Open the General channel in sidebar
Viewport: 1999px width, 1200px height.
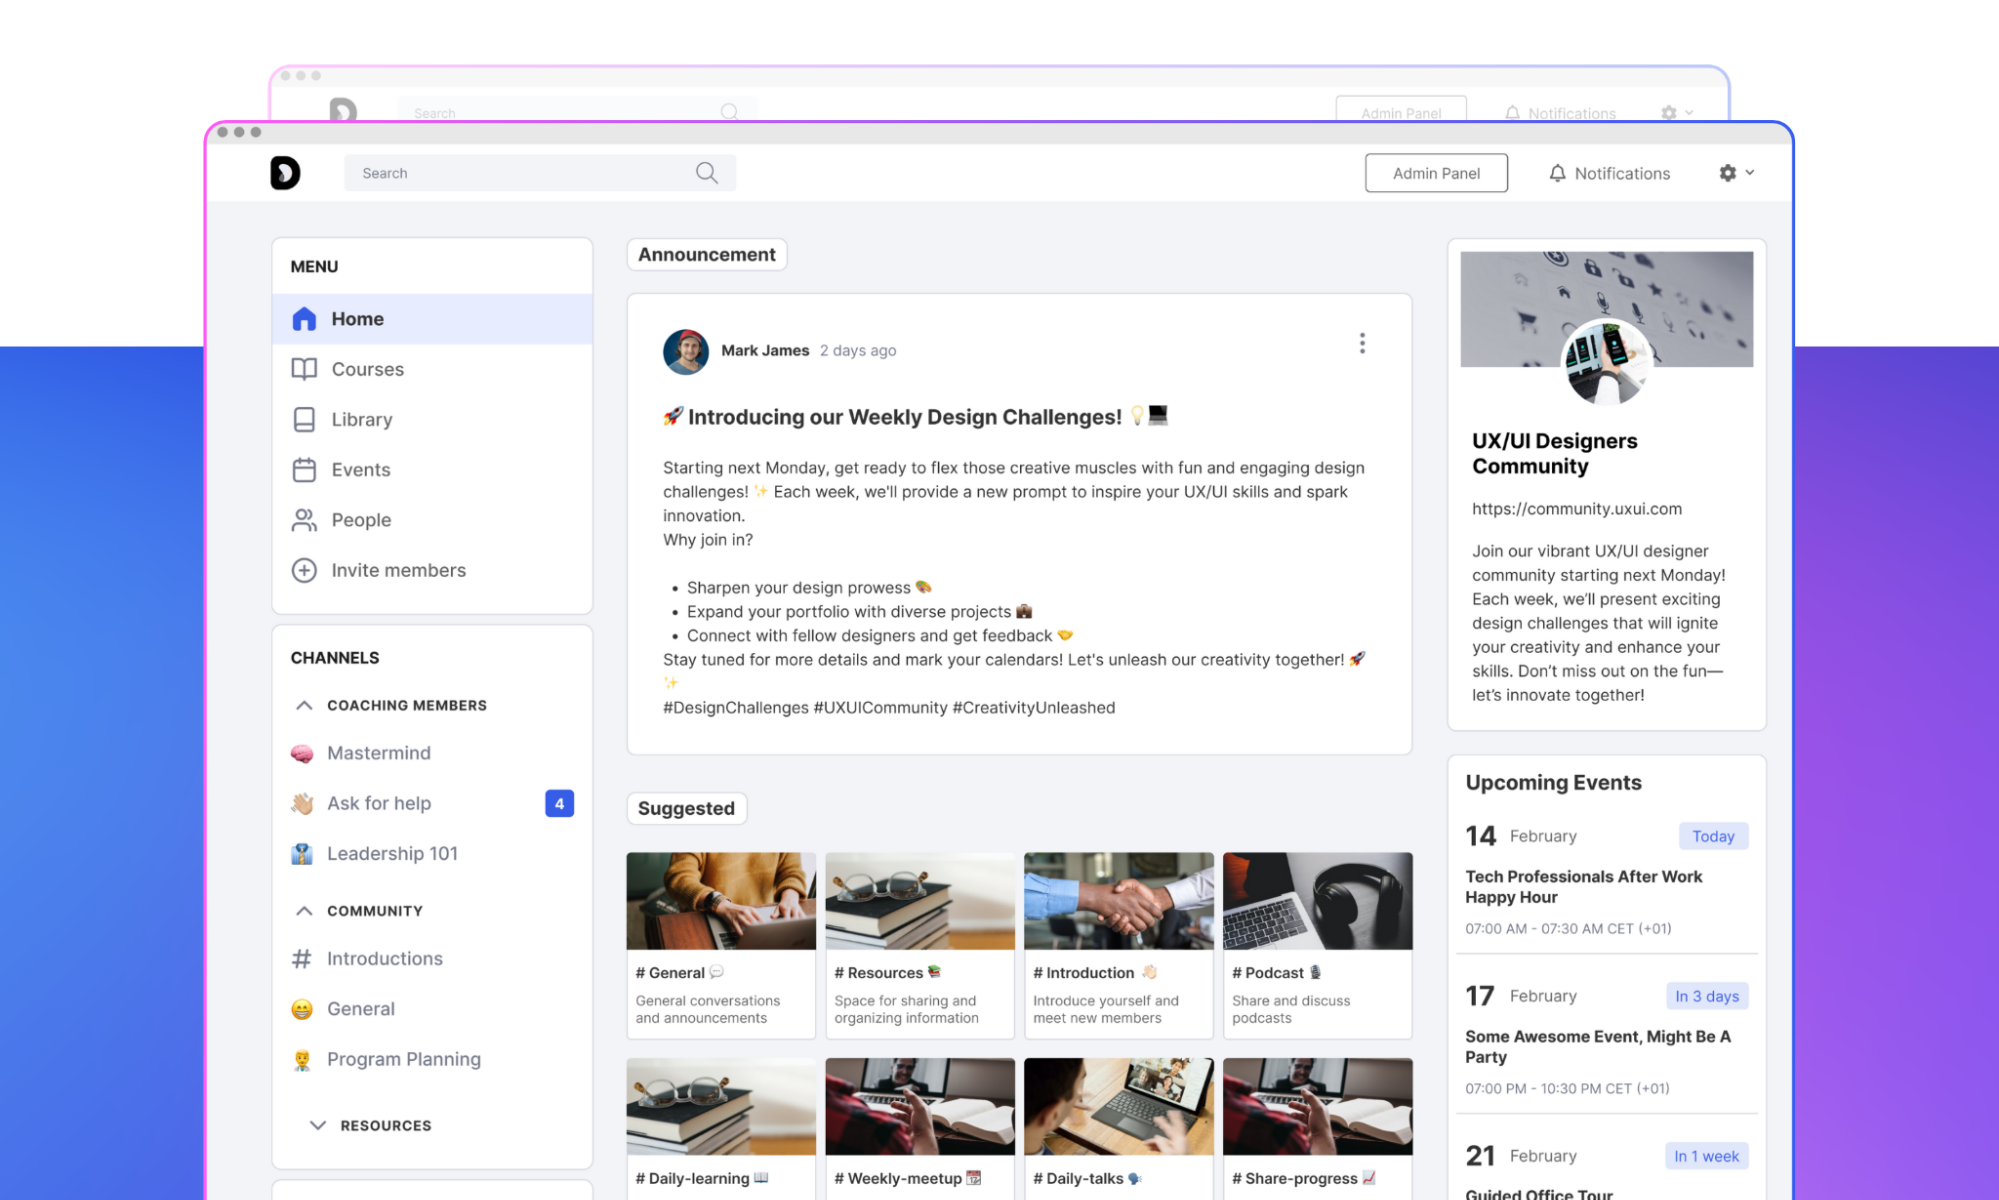click(361, 1009)
